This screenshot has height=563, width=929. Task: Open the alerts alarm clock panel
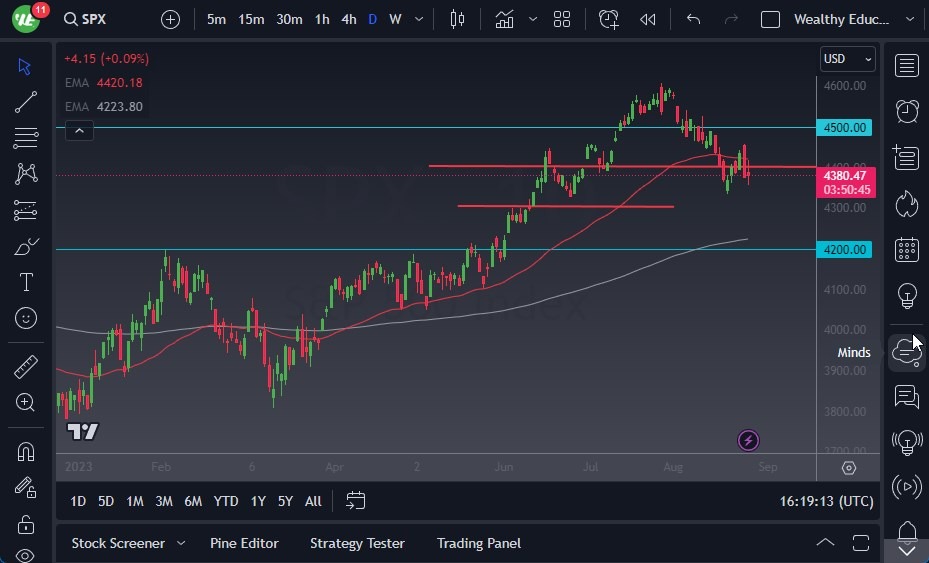[906, 111]
